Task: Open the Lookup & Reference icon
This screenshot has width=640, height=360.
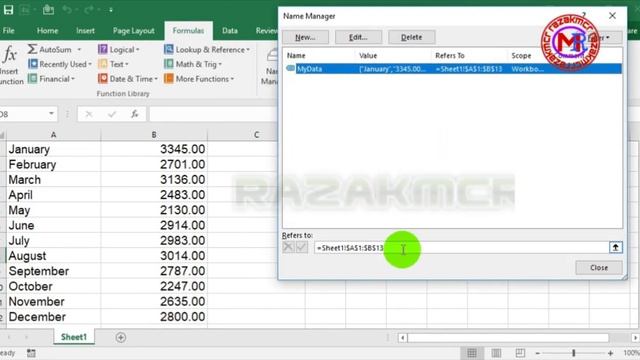Action: click(169, 49)
